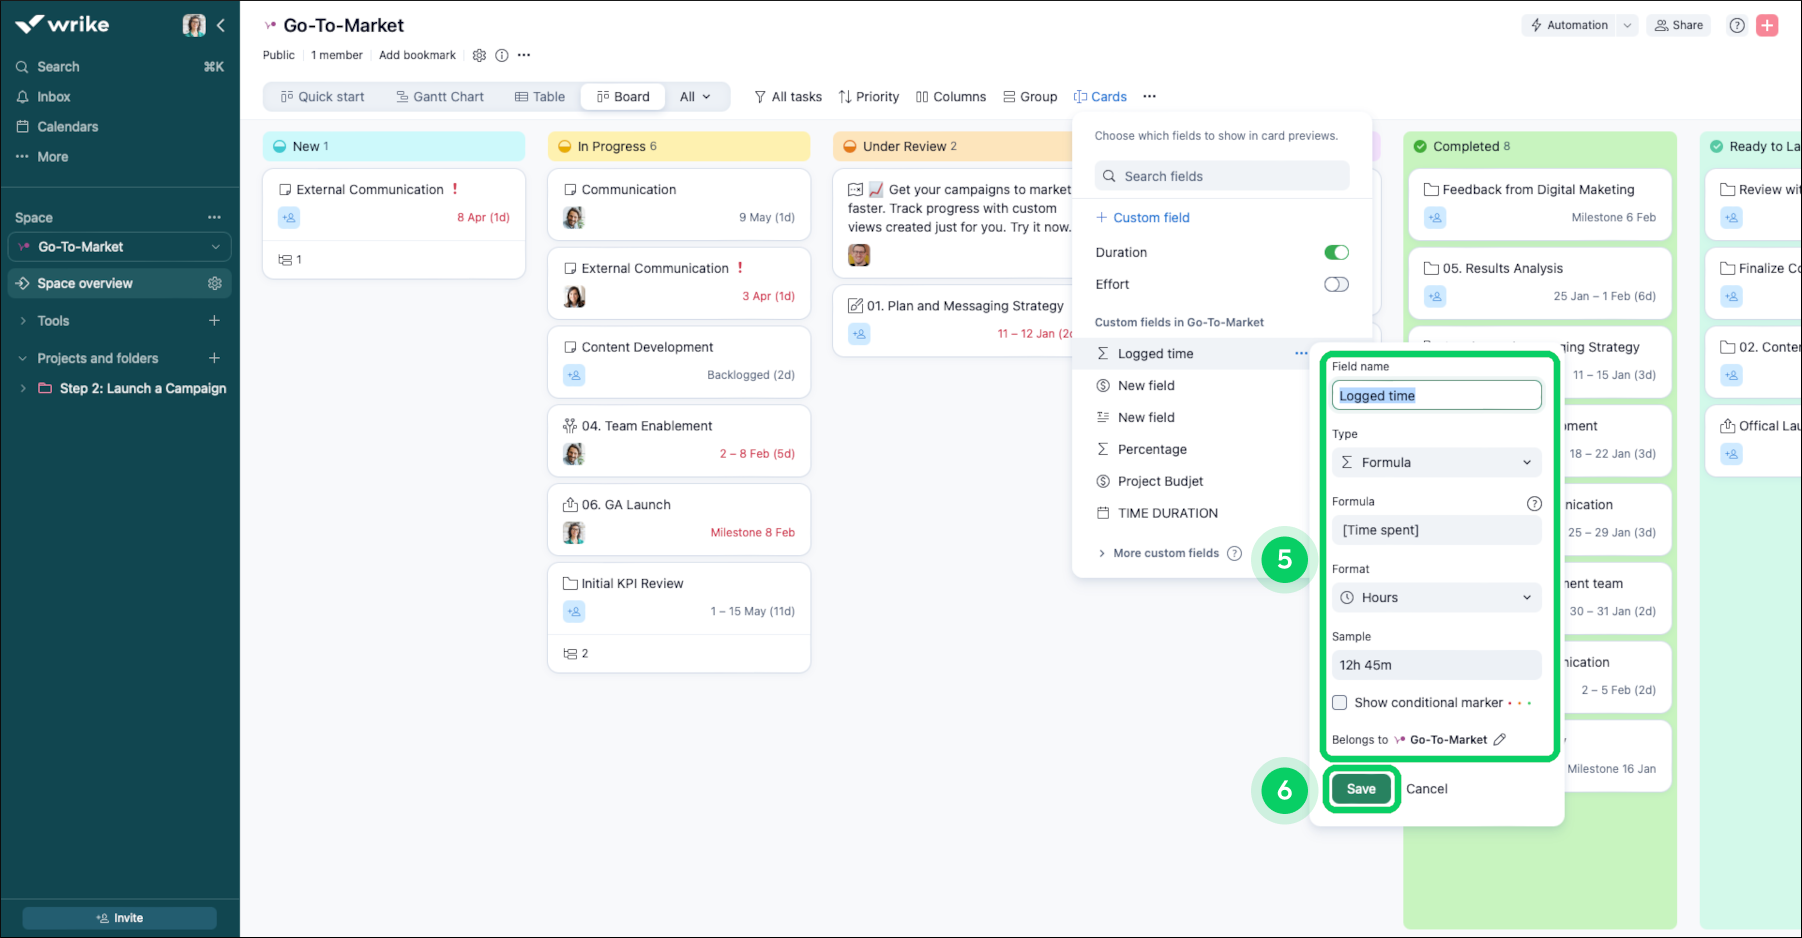Enable the Effort field toggle
This screenshot has width=1802, height=938.
coord(1336,284)
